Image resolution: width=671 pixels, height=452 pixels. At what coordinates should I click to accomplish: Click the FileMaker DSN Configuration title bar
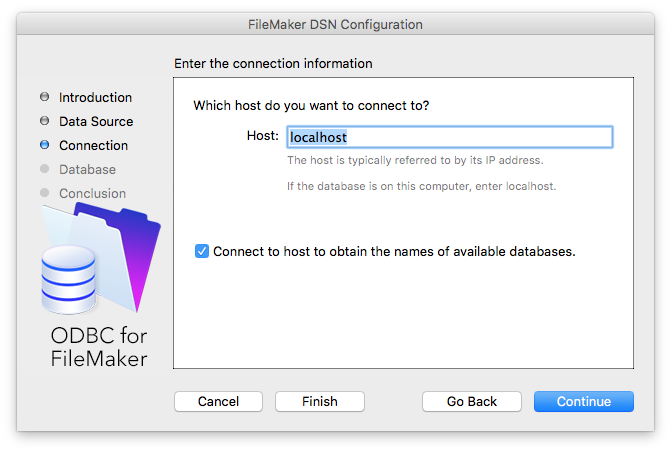tap(335, 24)
